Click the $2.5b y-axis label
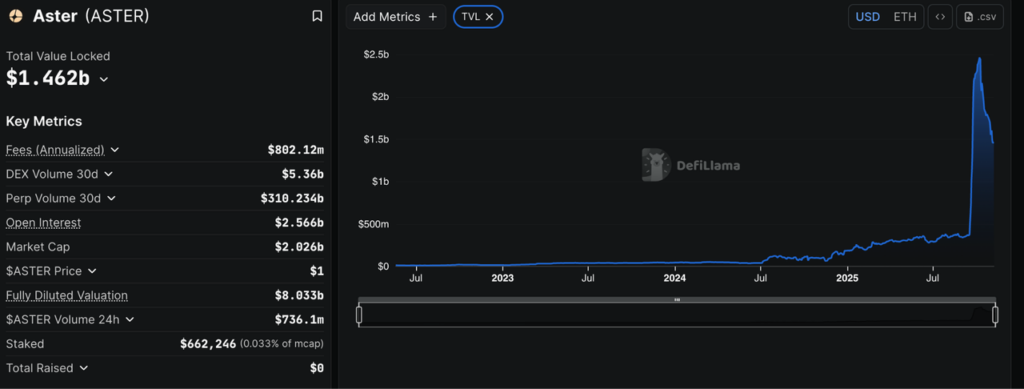This screenshot has width=1024, height=389. [x=376, y=55]
